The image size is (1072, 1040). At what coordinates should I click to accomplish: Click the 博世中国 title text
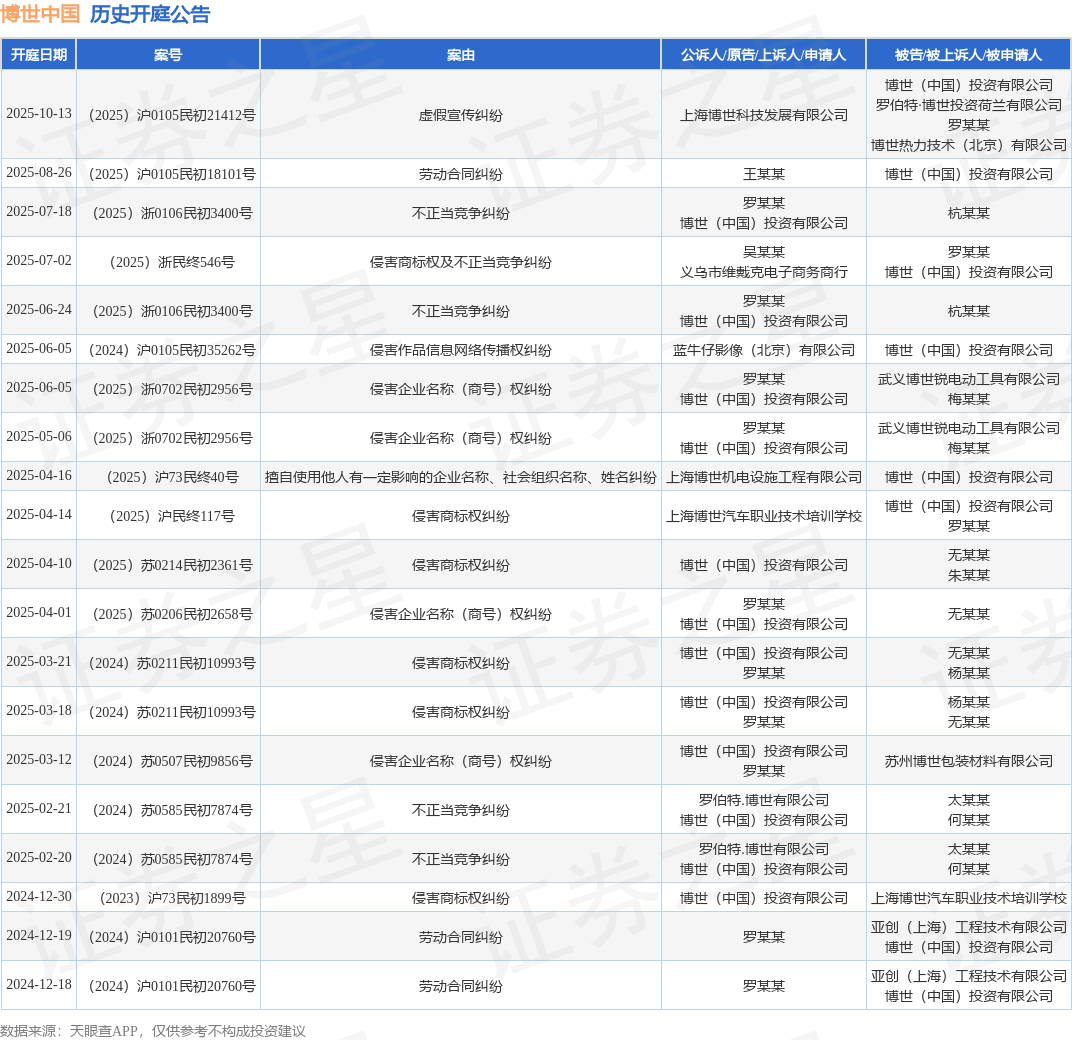(x=40, y=14)
